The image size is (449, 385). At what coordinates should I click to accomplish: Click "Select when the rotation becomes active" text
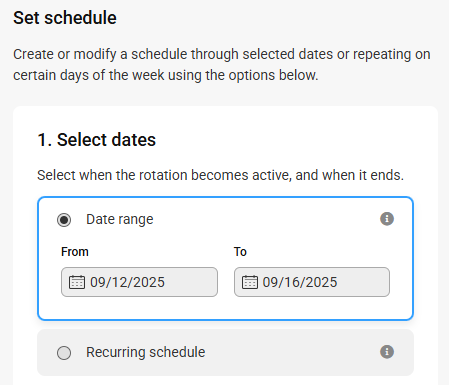(x=220, y=175)
